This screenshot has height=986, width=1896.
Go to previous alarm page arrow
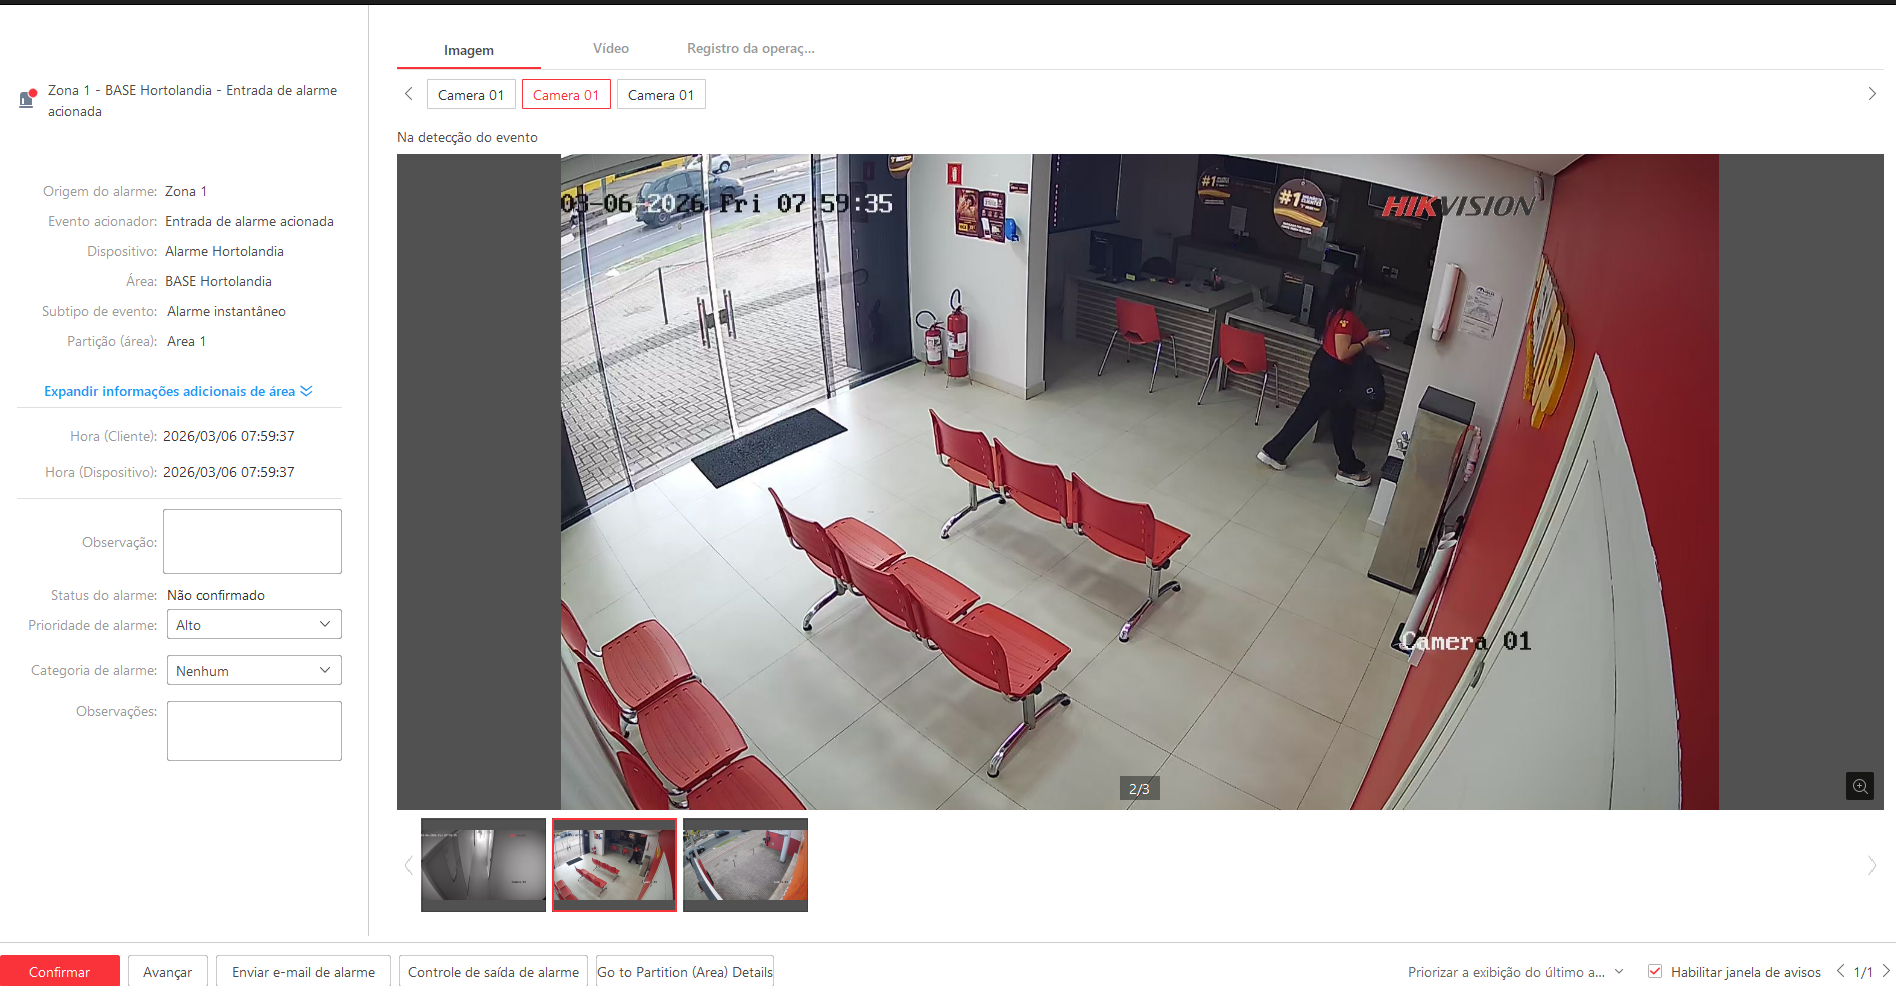pyautogui.click(x=1840, y=971)
